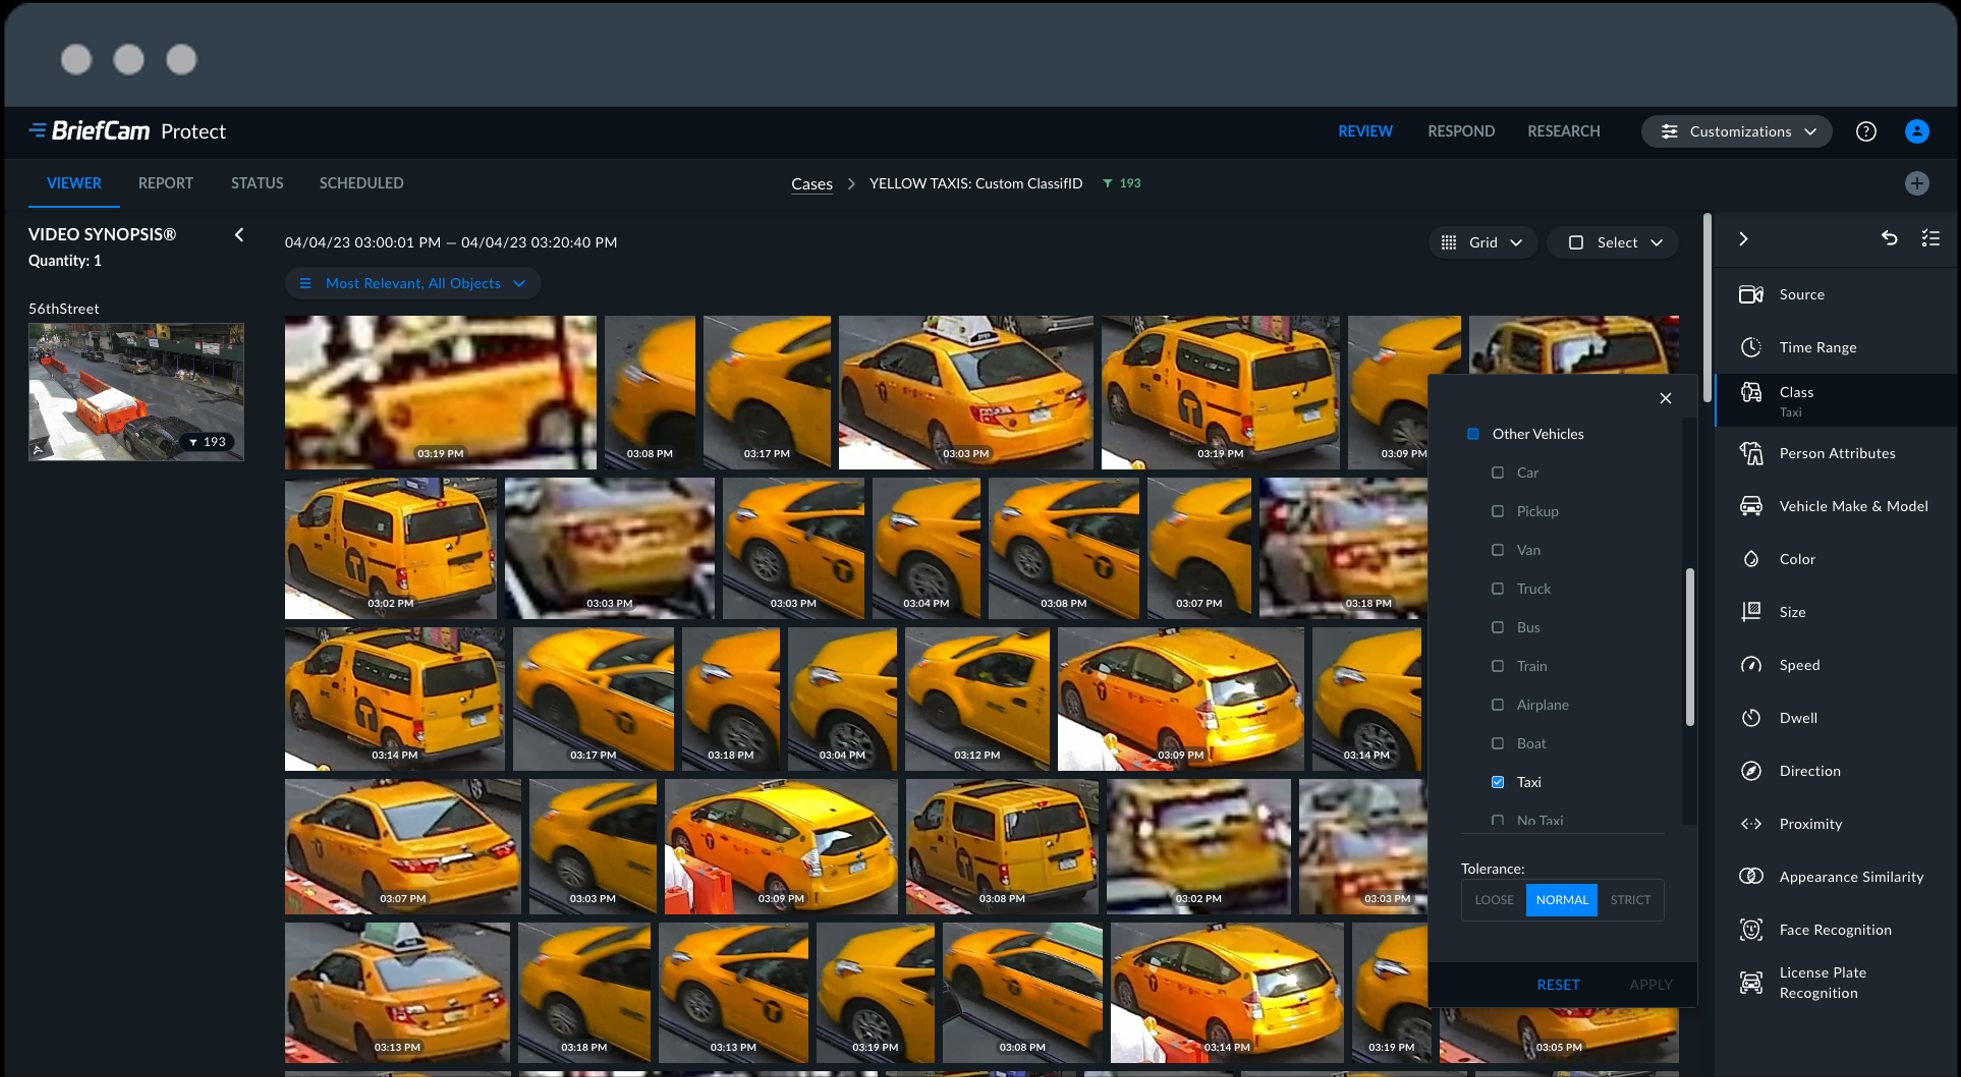Click the License Plate Recognition icon

click(1750, 982)
